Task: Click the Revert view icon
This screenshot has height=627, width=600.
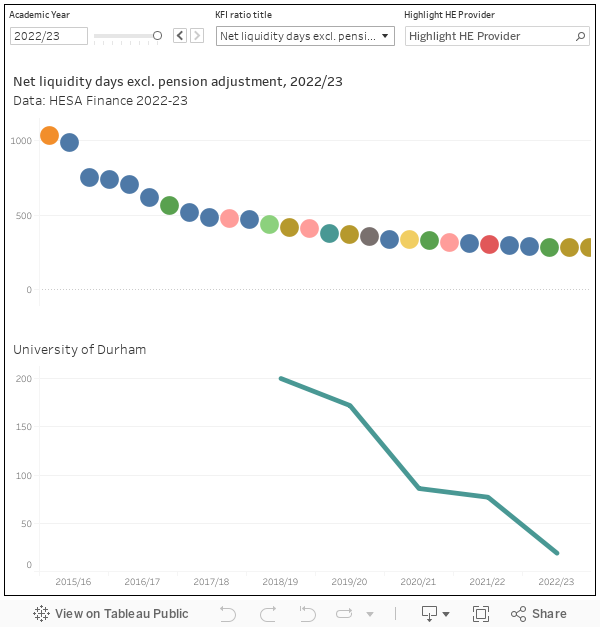Action: [307, 614]
